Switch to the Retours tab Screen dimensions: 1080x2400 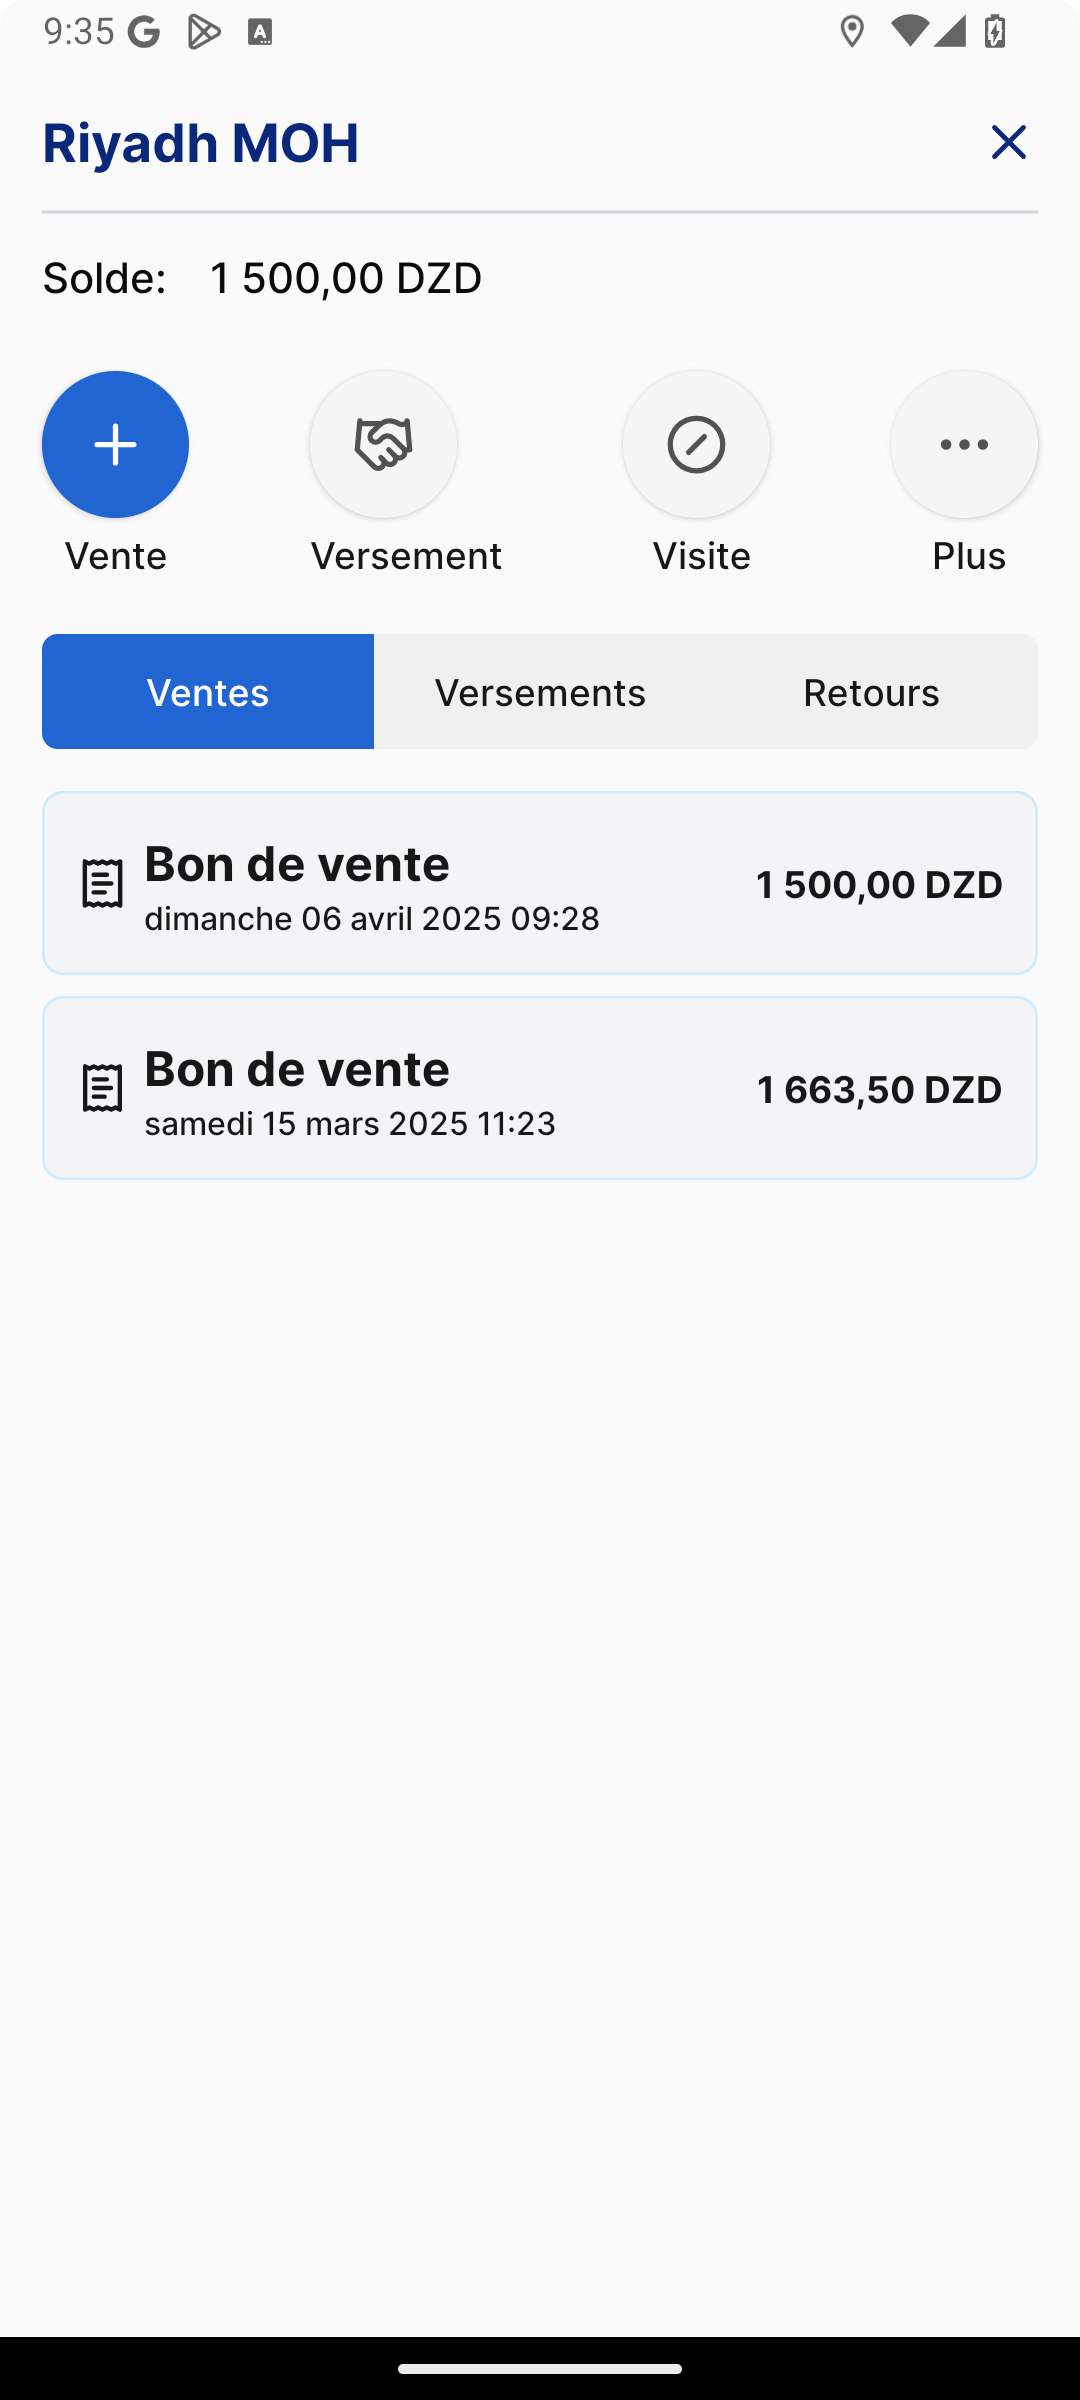point(871,692)
